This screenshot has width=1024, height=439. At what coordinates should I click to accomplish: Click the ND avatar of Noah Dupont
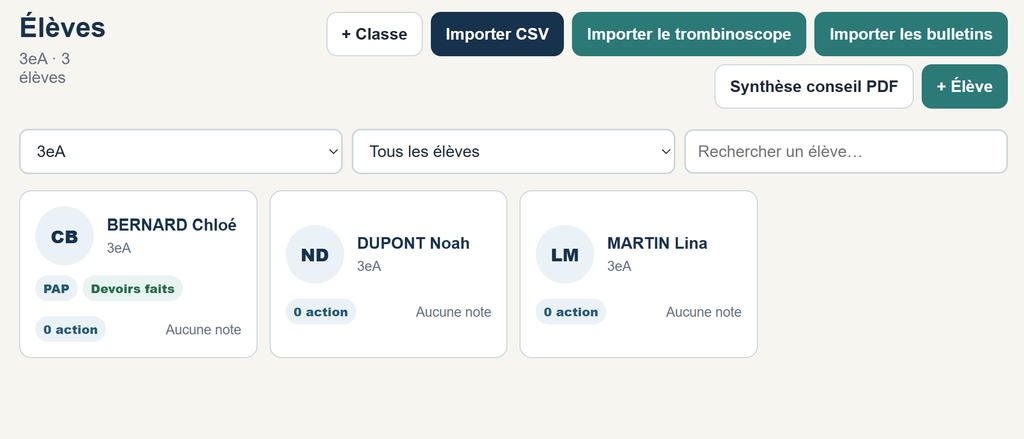[x=315, y=254]
